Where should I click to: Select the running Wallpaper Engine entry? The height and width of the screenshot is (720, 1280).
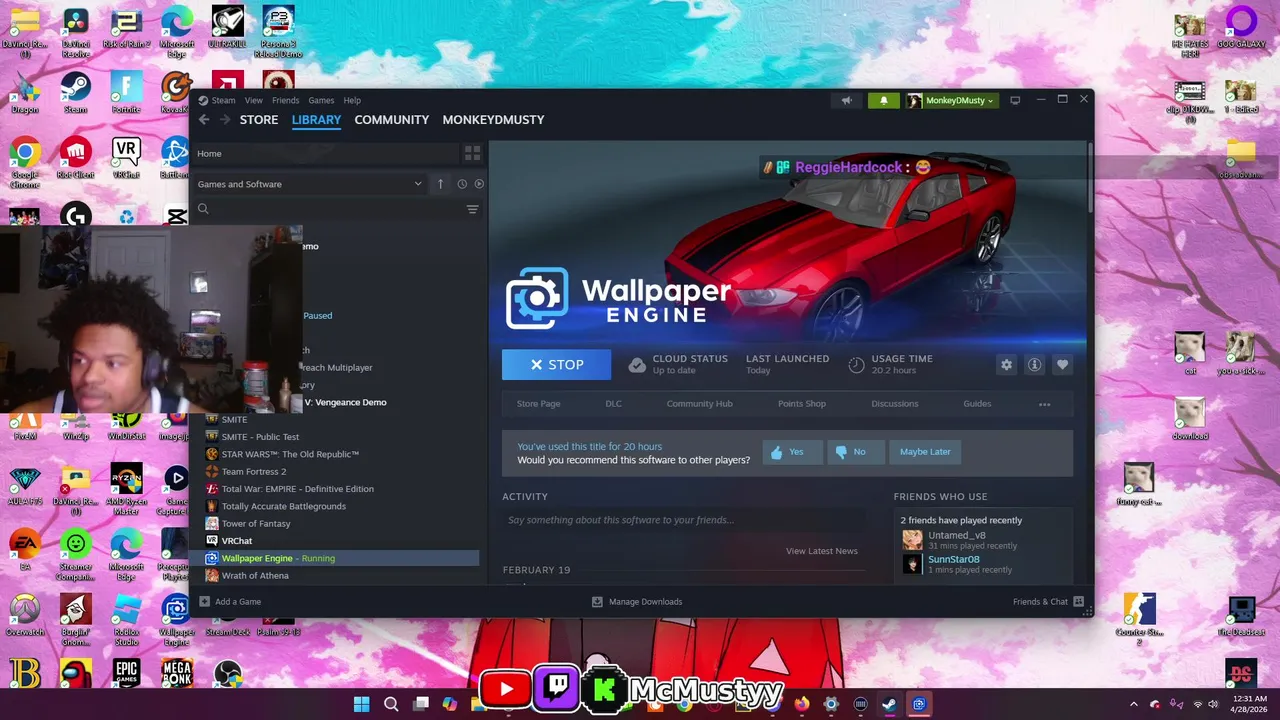click(x=334, y=558)
